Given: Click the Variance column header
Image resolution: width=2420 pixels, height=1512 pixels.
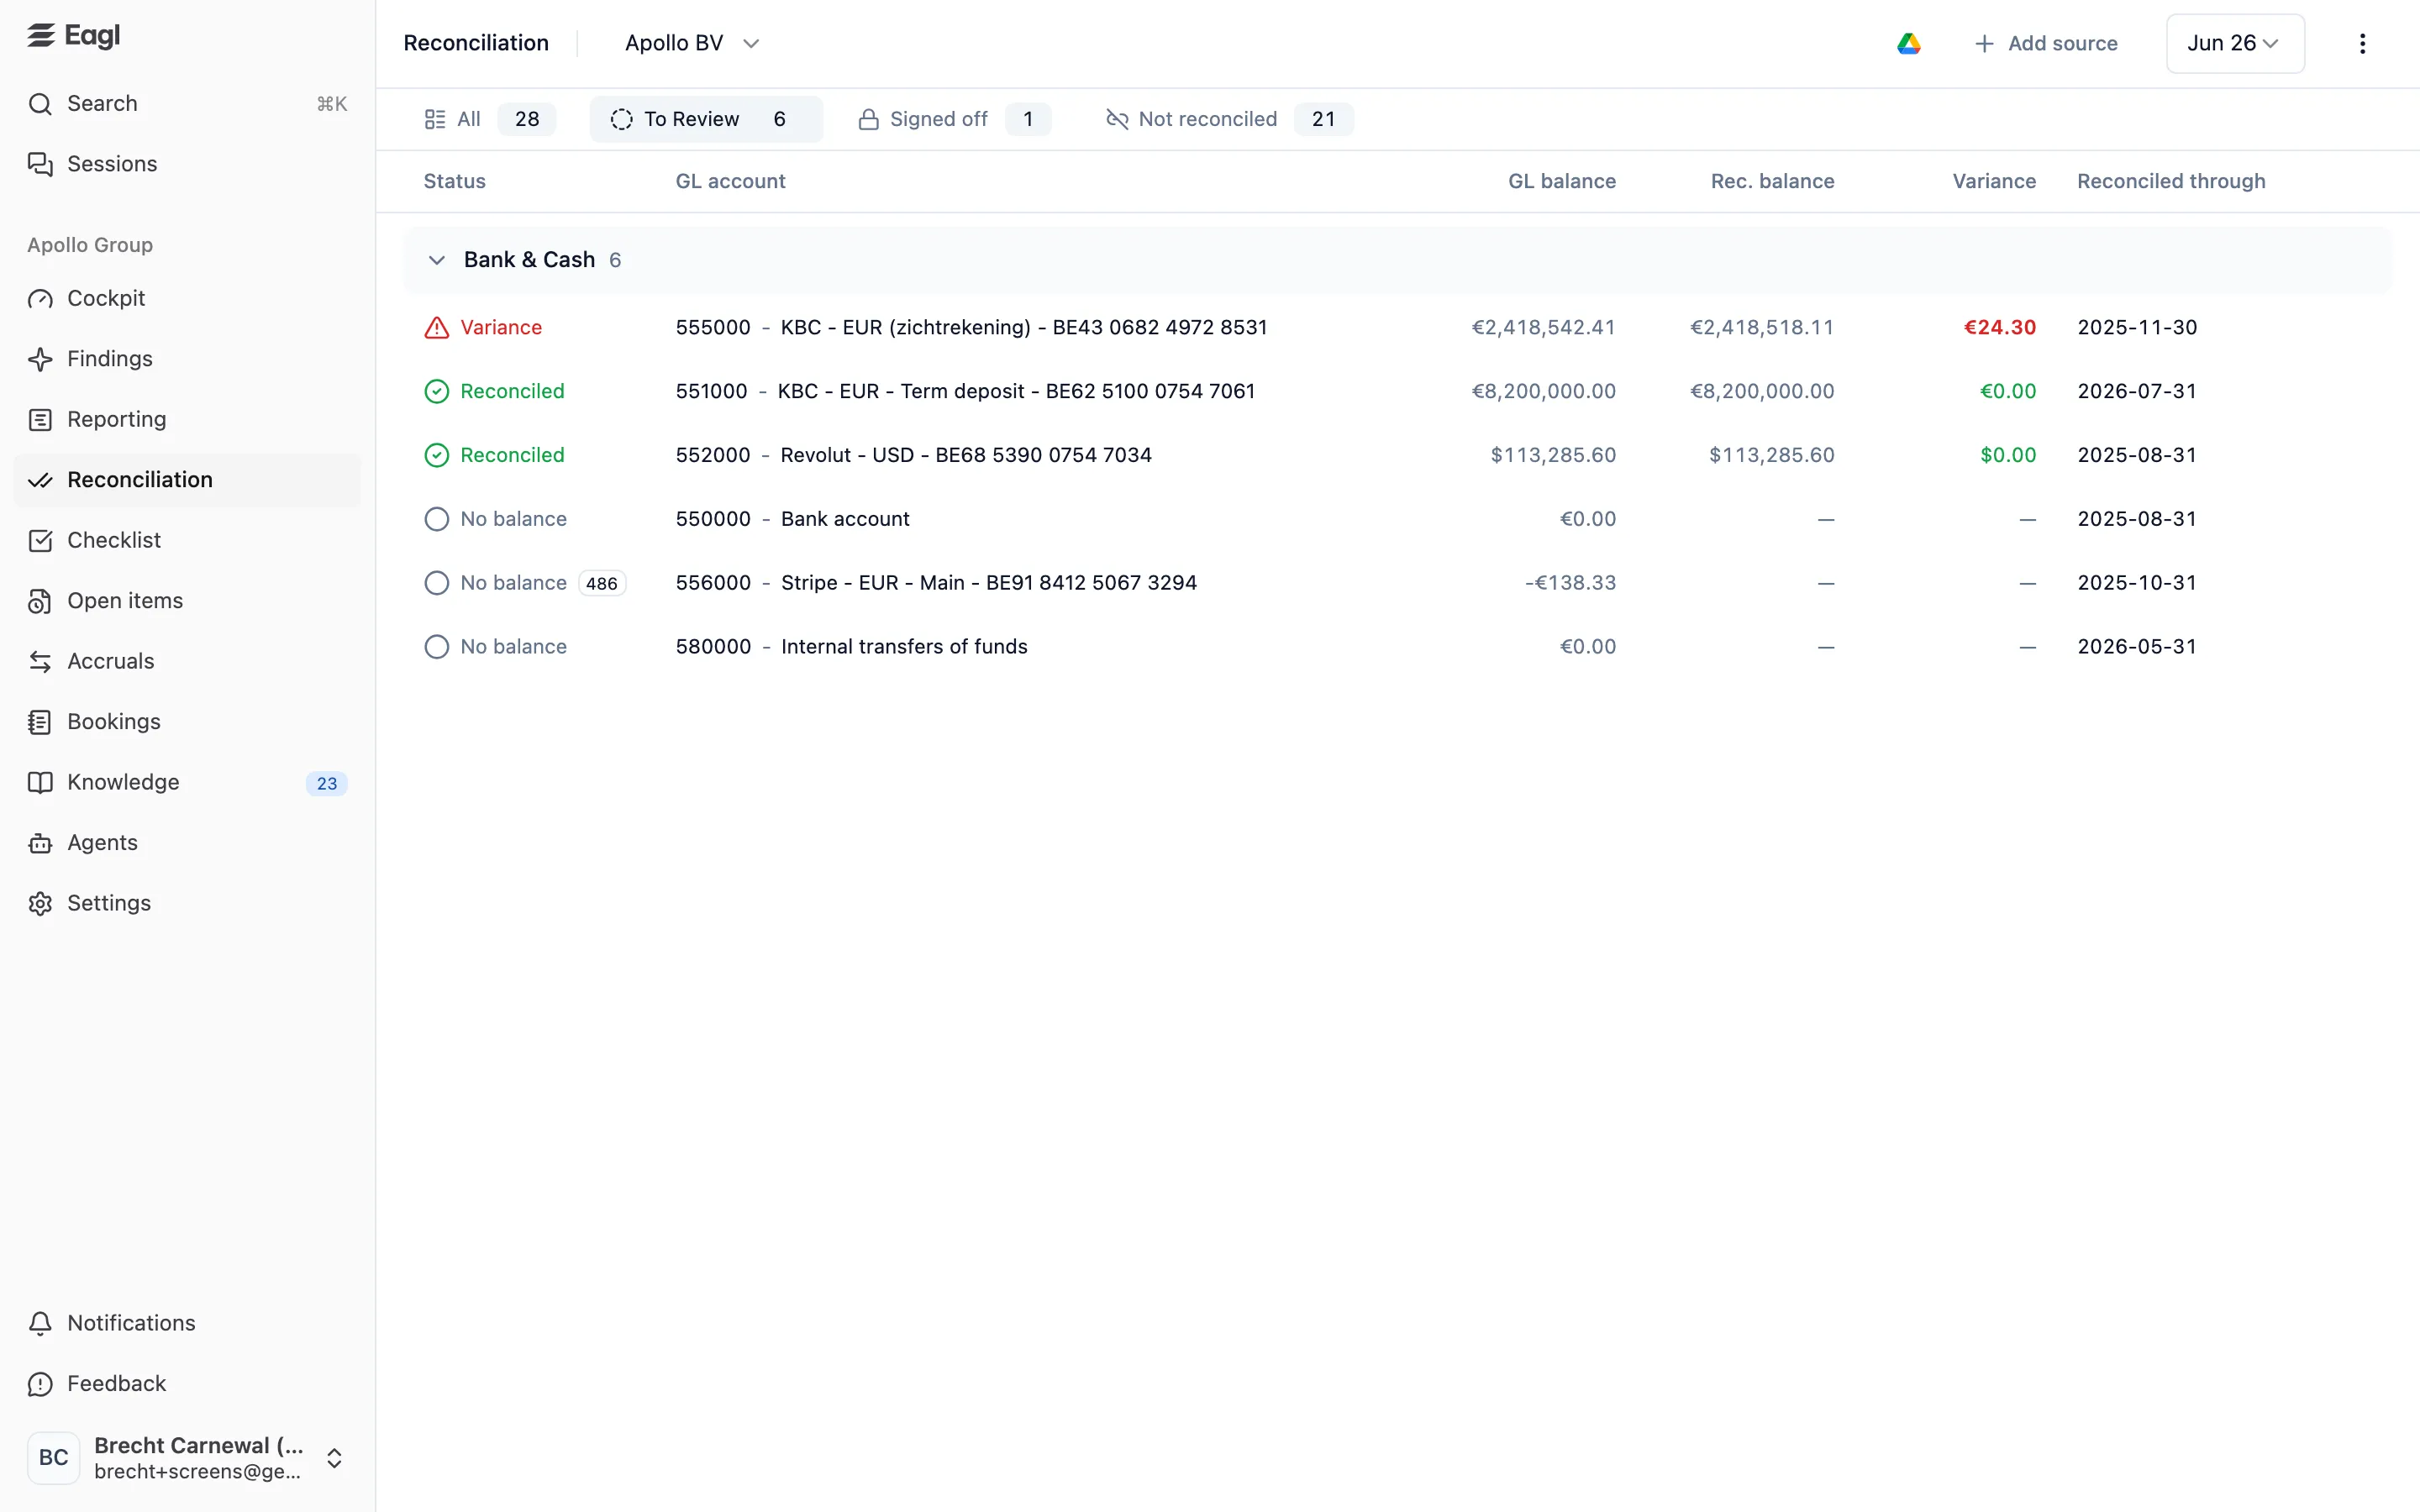Looking at the screenshot, I should coord(1994,182).
